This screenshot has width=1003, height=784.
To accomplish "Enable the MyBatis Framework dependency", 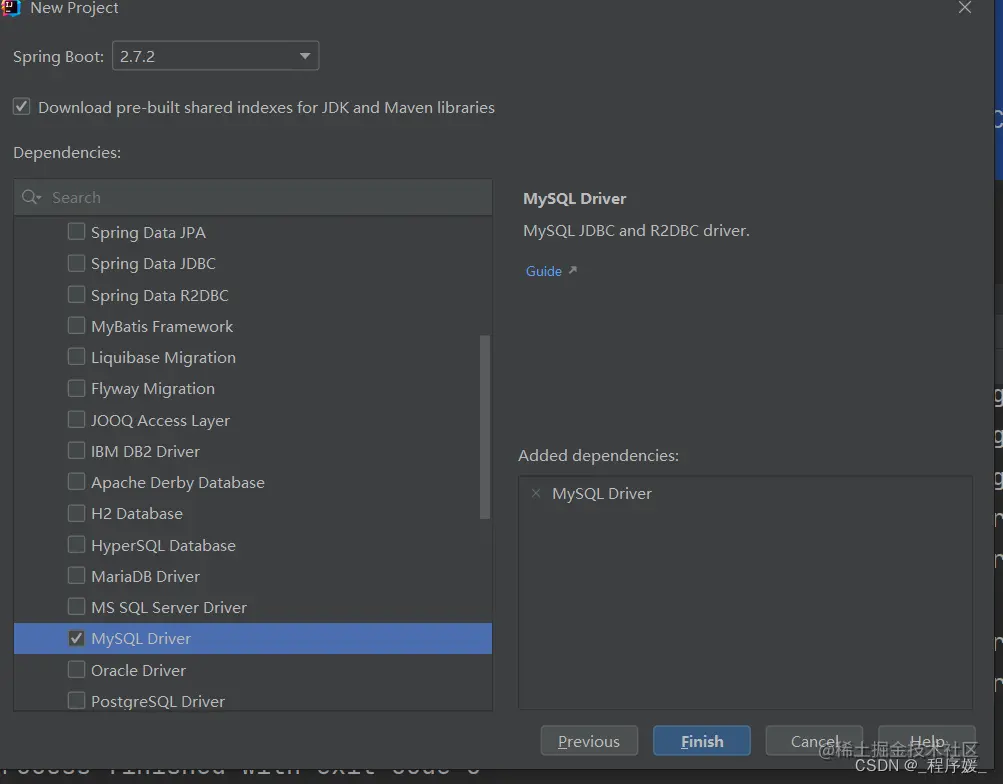I will (x=76, y=325).
